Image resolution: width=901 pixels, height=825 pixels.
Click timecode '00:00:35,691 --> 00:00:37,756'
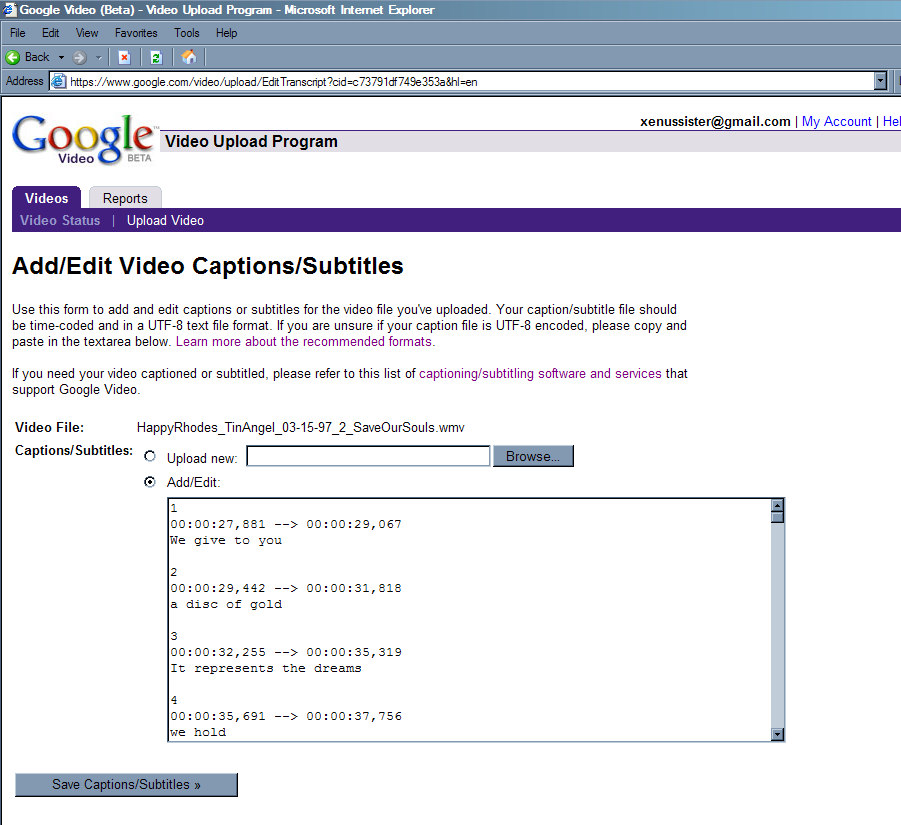pyautogui.click(x=286, y=716)
